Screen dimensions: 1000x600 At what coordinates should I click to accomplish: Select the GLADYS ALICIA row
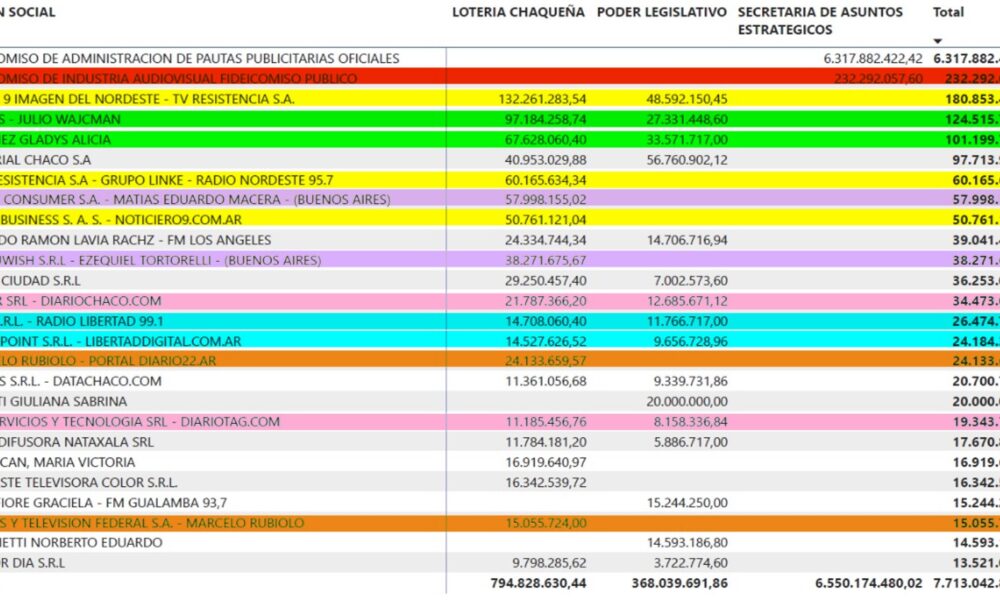pos(500,139)
